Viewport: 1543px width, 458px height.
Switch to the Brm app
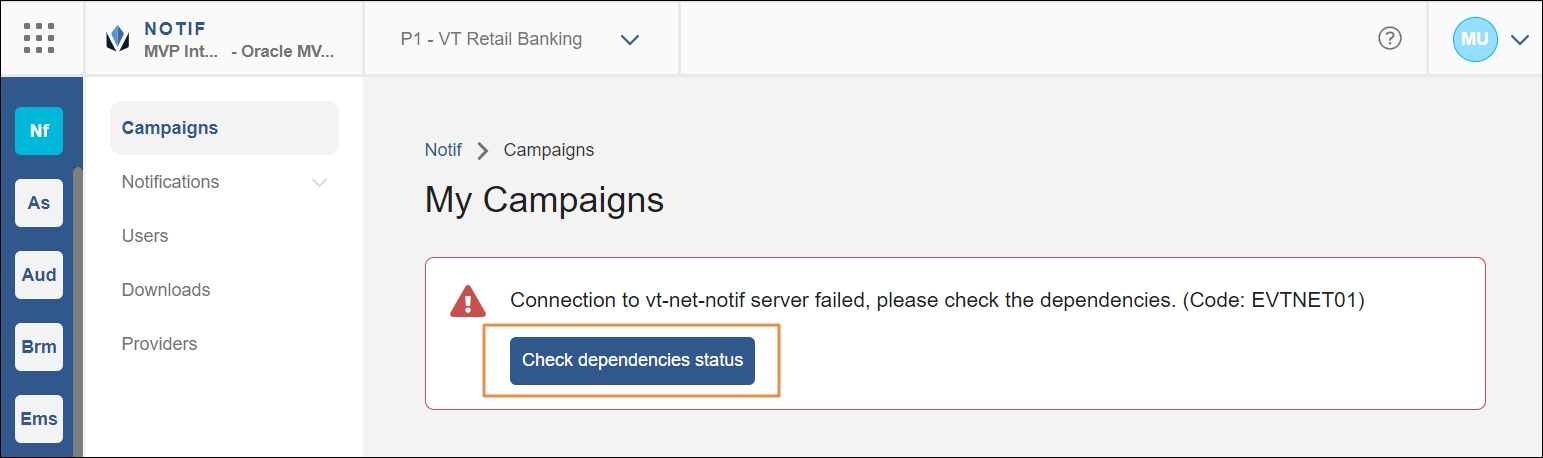39,347
